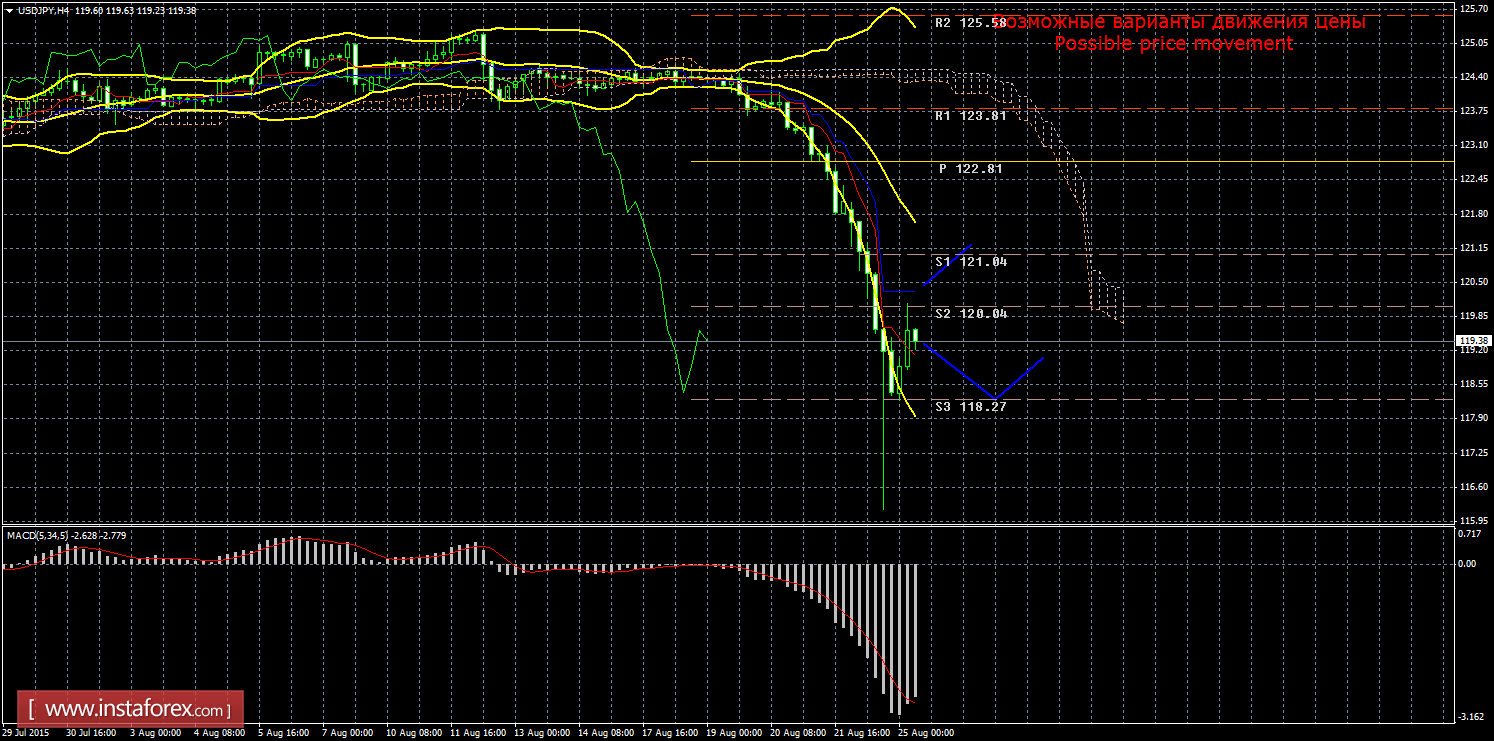Click the R2 125.58 resistance label

[970, 22]
